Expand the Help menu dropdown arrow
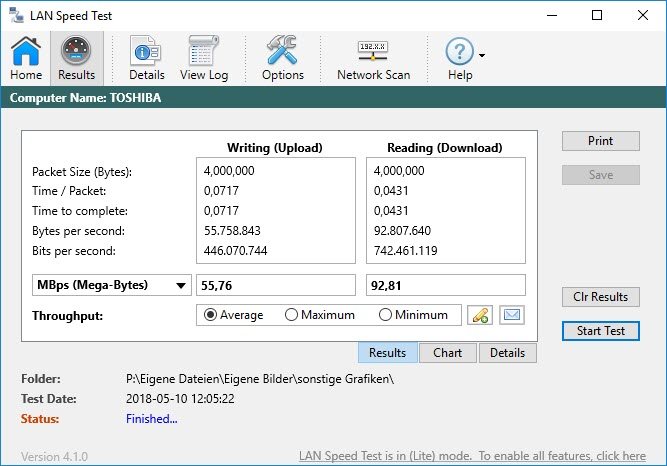667x466 pixels. pos(482,55)
